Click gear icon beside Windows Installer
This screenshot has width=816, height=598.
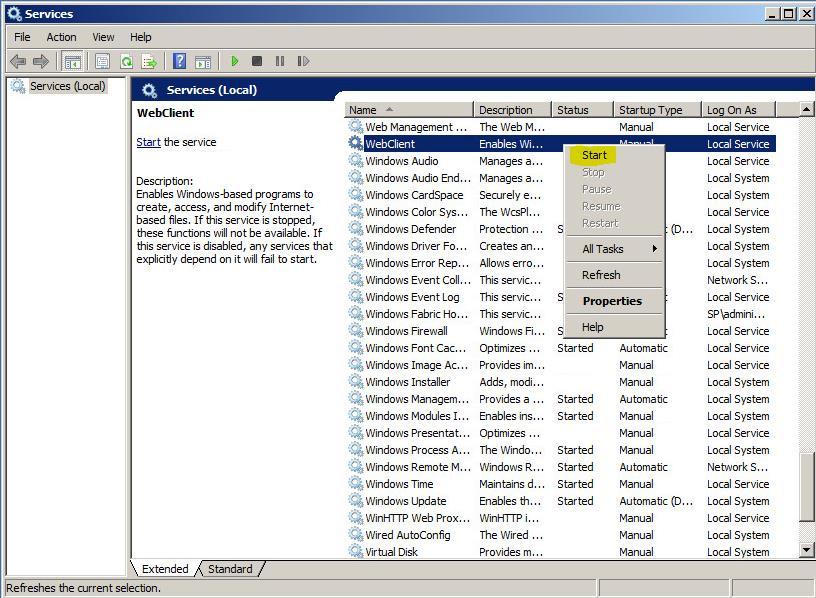point(356,381)
